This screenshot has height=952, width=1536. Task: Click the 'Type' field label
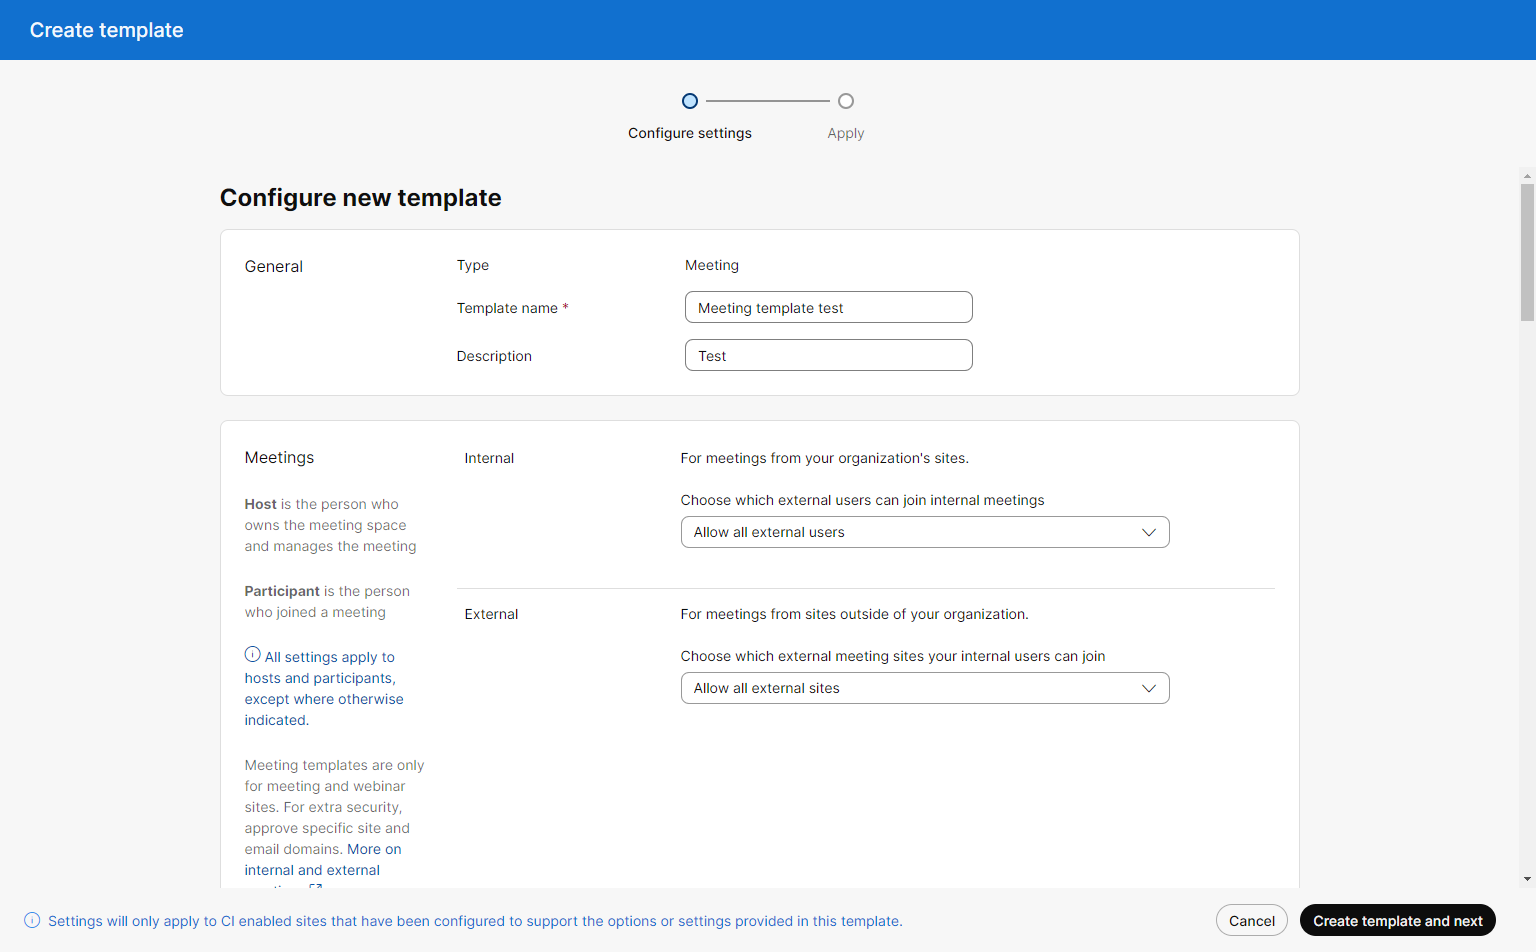(x=473, y=265)
